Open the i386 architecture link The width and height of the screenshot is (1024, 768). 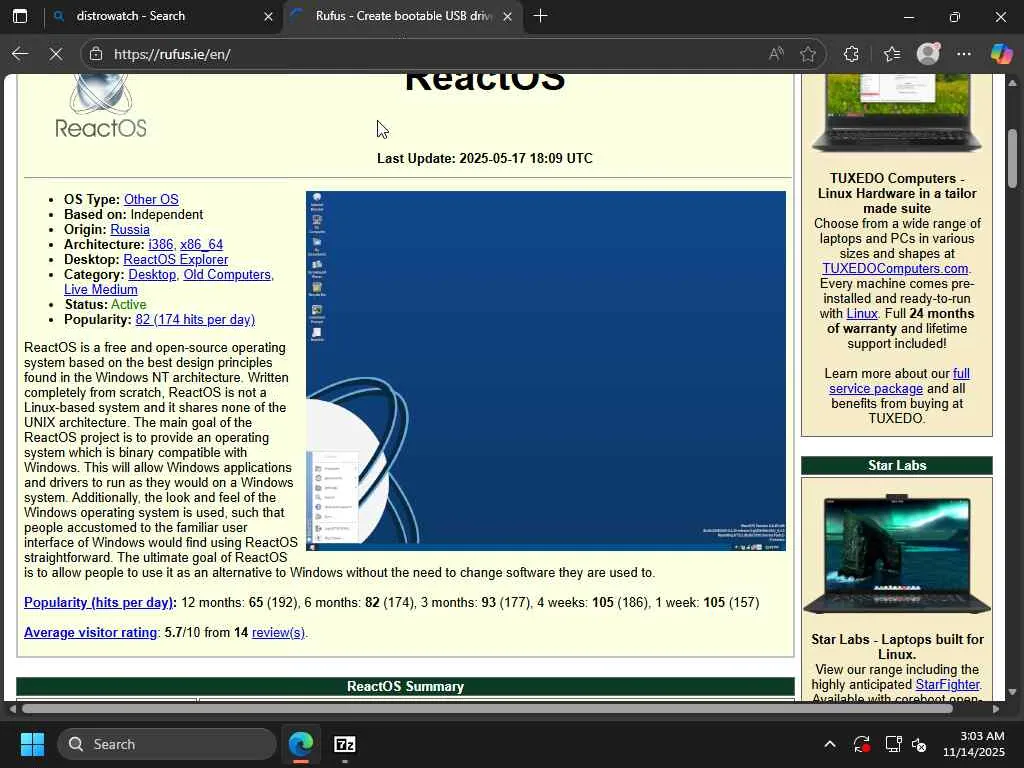click(x=161, y=244)
